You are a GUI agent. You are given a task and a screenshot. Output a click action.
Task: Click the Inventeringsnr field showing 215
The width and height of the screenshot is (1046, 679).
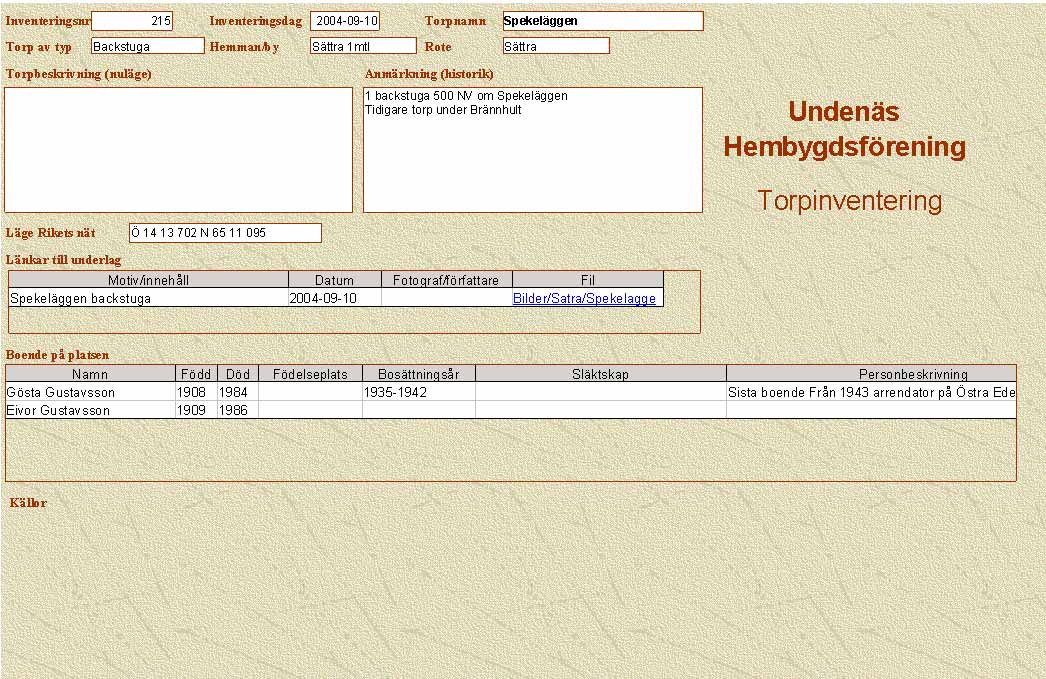(x=132, y=21)
